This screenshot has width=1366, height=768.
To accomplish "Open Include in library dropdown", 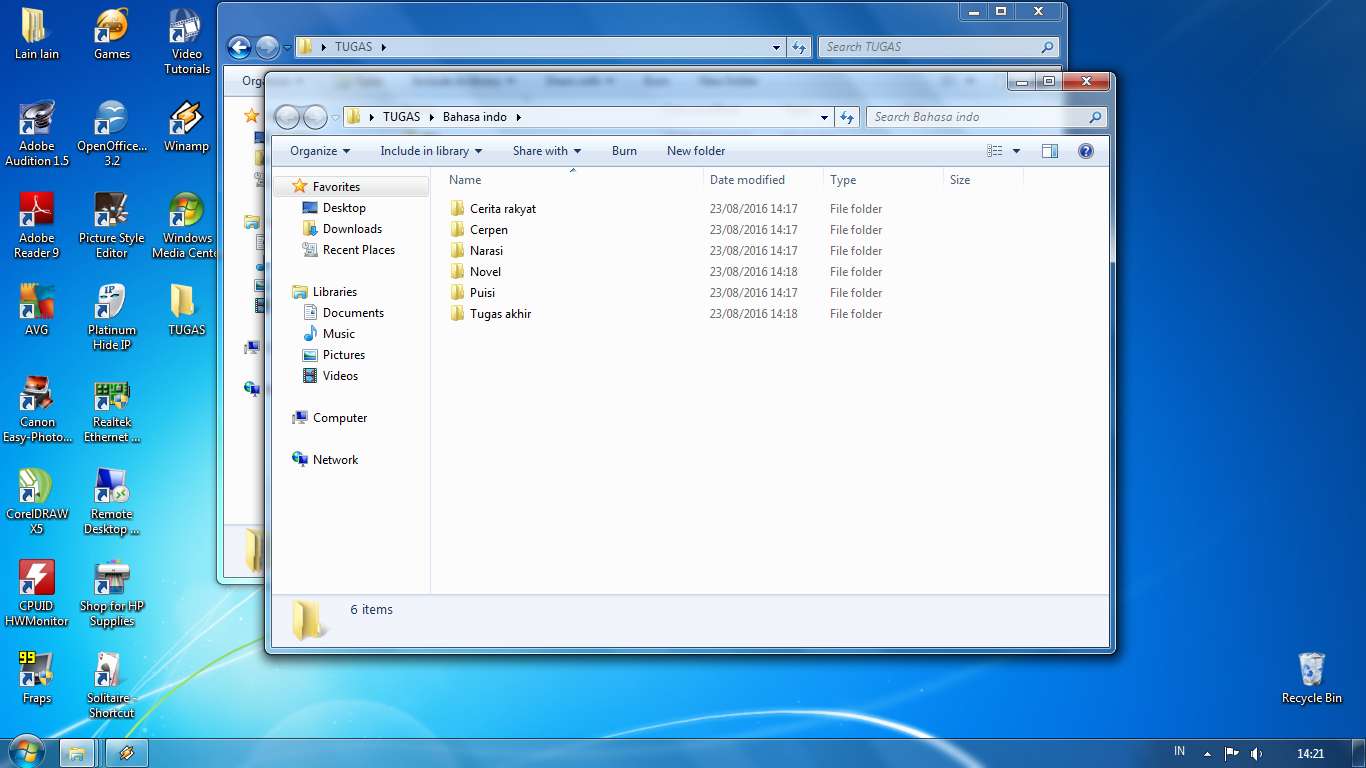I will click(431, 151).
